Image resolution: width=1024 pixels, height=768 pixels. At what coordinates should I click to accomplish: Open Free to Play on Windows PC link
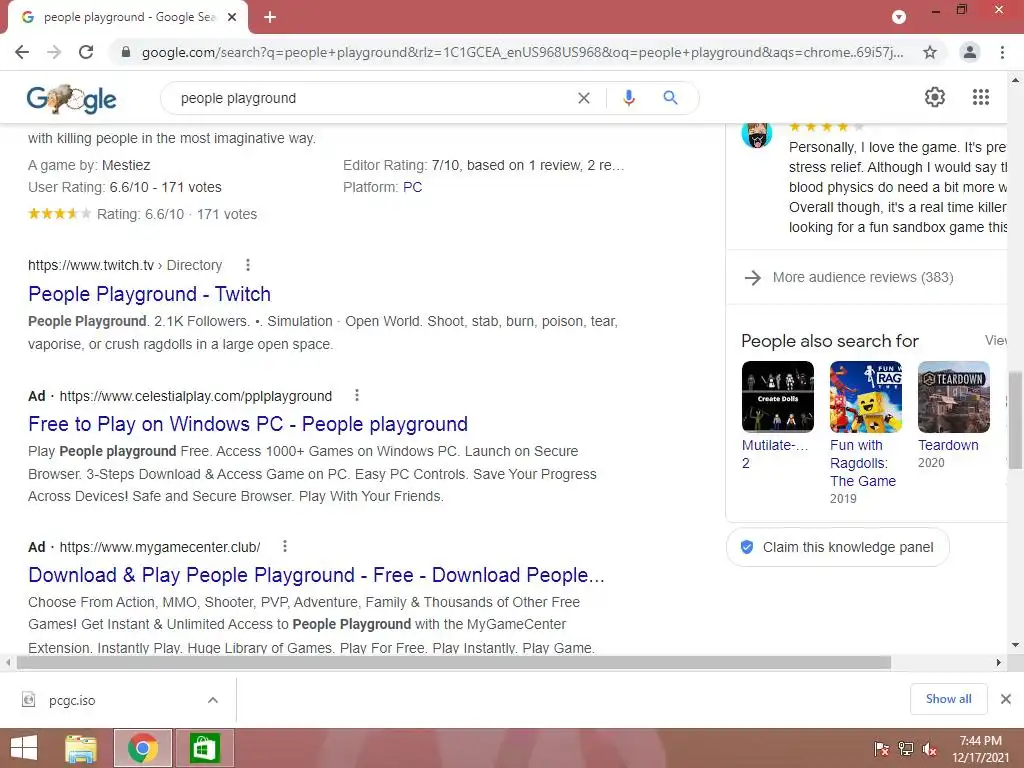(248, 424)
